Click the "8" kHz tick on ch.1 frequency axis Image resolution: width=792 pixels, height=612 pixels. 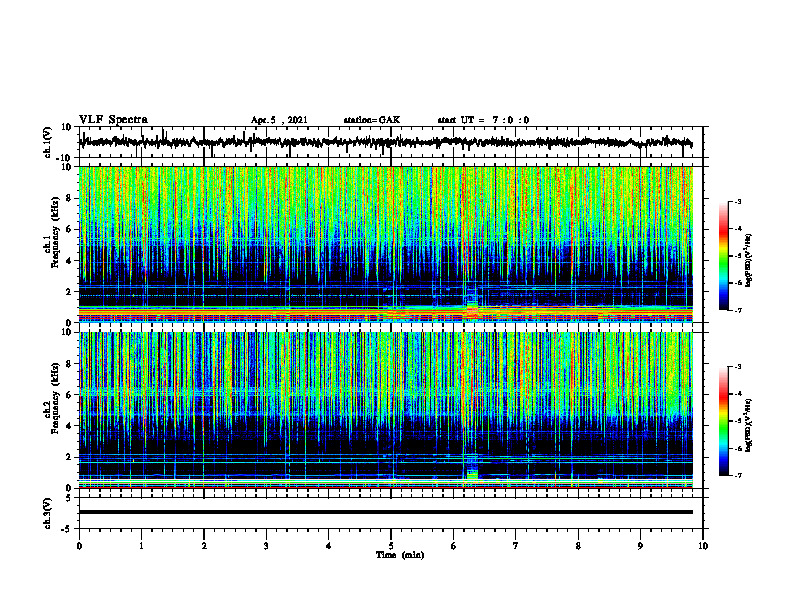coord(70,198)
